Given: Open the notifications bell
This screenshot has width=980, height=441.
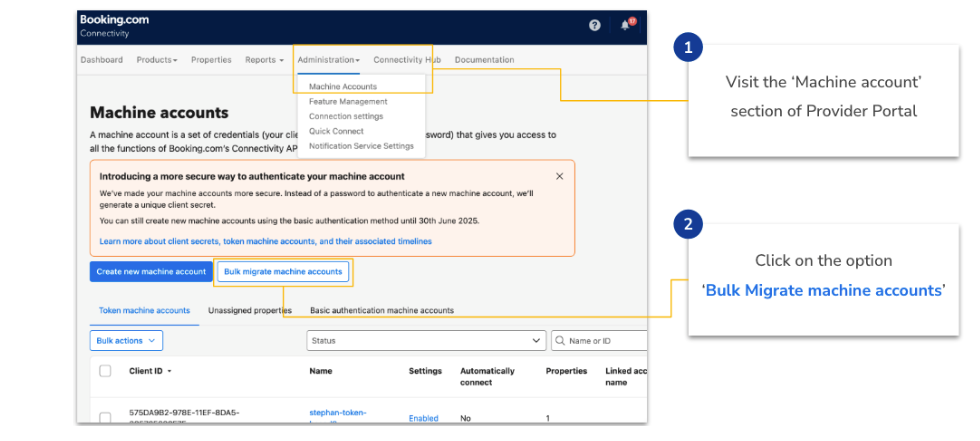Looking at the screenshot, I should point(626,25).
